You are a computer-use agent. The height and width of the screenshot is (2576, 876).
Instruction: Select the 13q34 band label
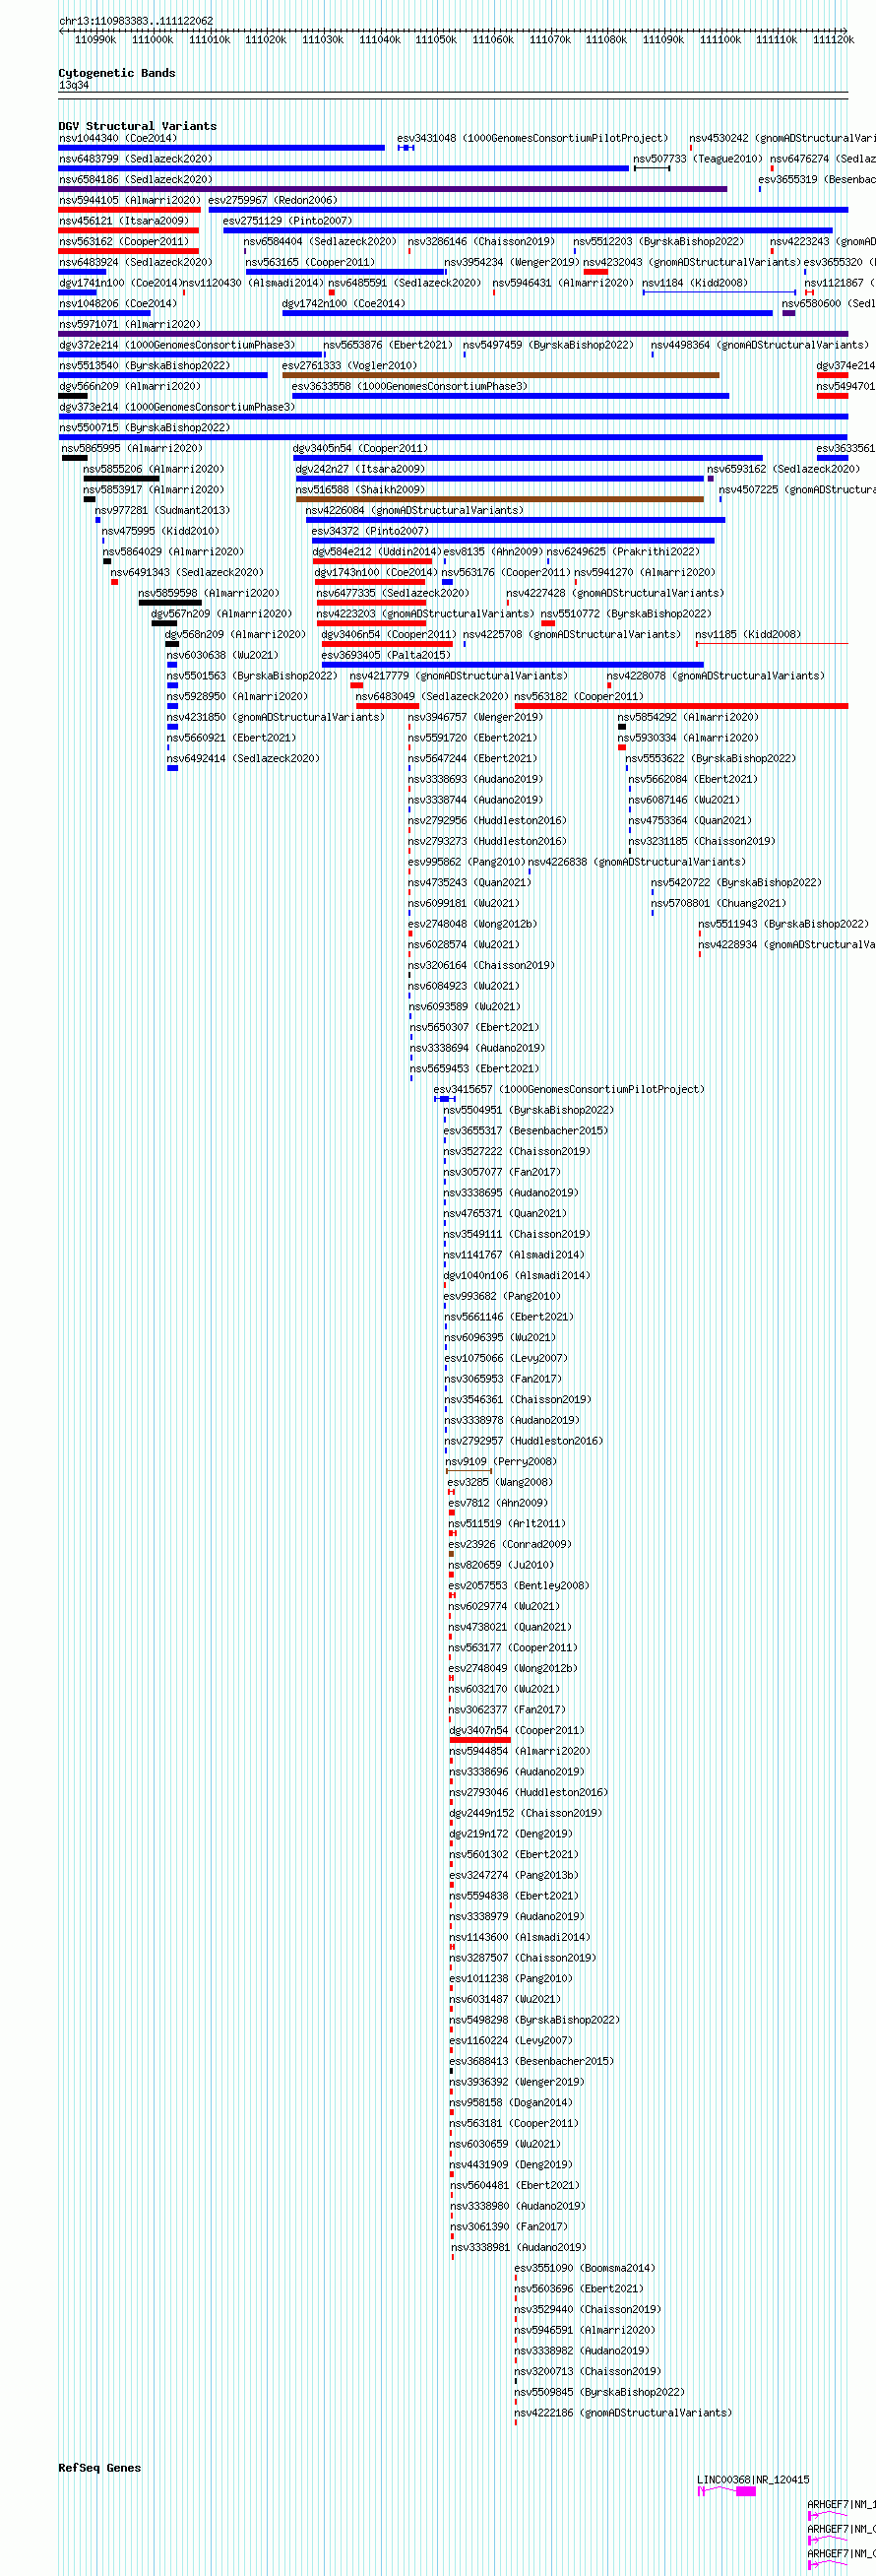click(74, 85)
